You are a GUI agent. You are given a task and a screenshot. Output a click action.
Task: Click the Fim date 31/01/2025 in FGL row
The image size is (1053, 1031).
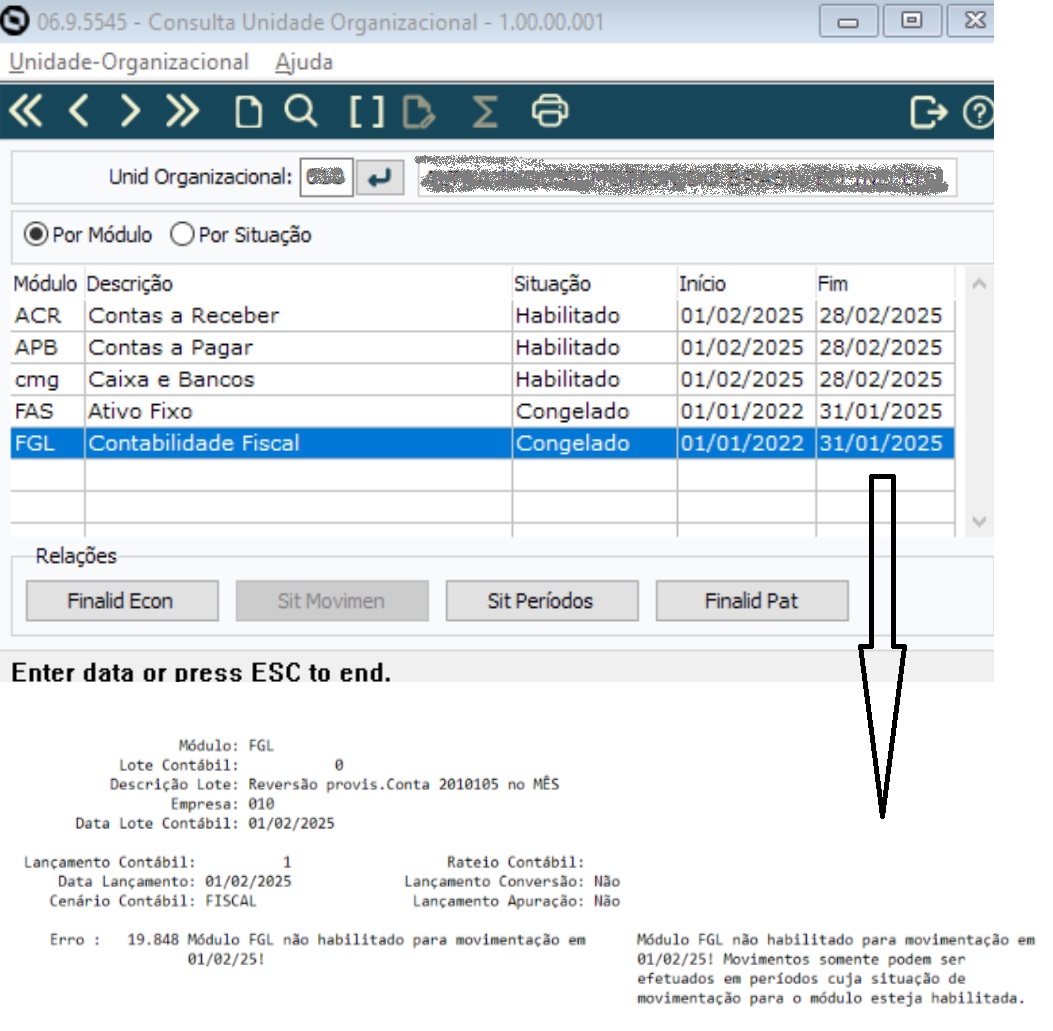pos(880,443)
